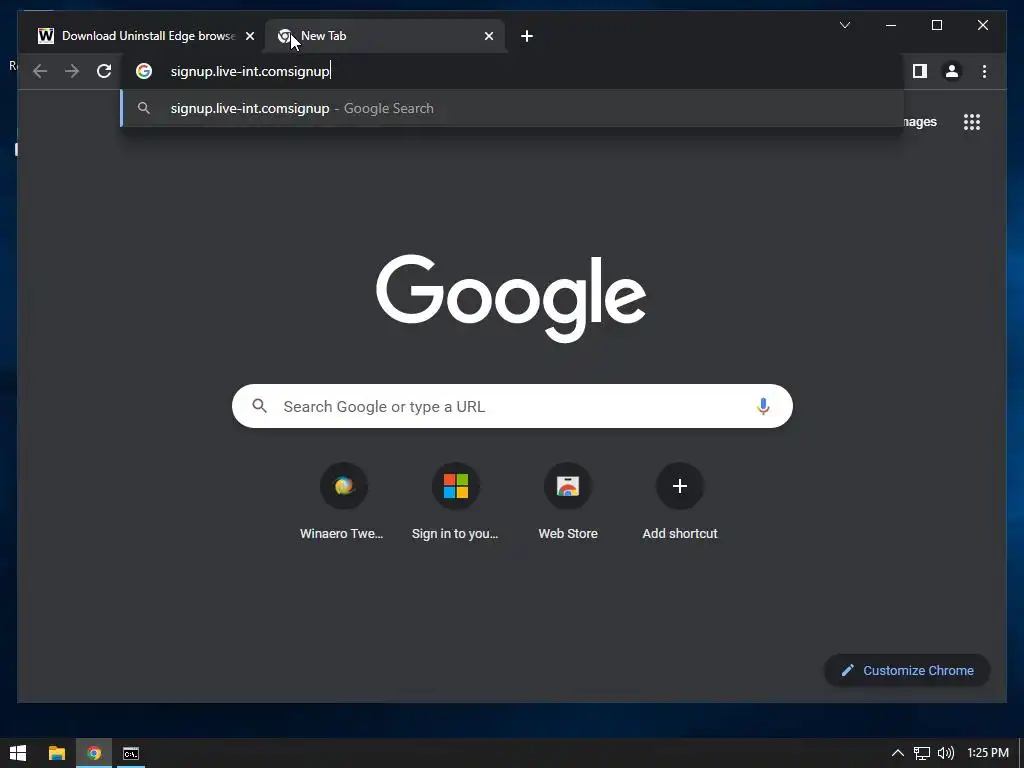The width and height of the screenshot is (1024, 768).
Task: Open File Explorer from the taskbar
Action: coord(57,753)
